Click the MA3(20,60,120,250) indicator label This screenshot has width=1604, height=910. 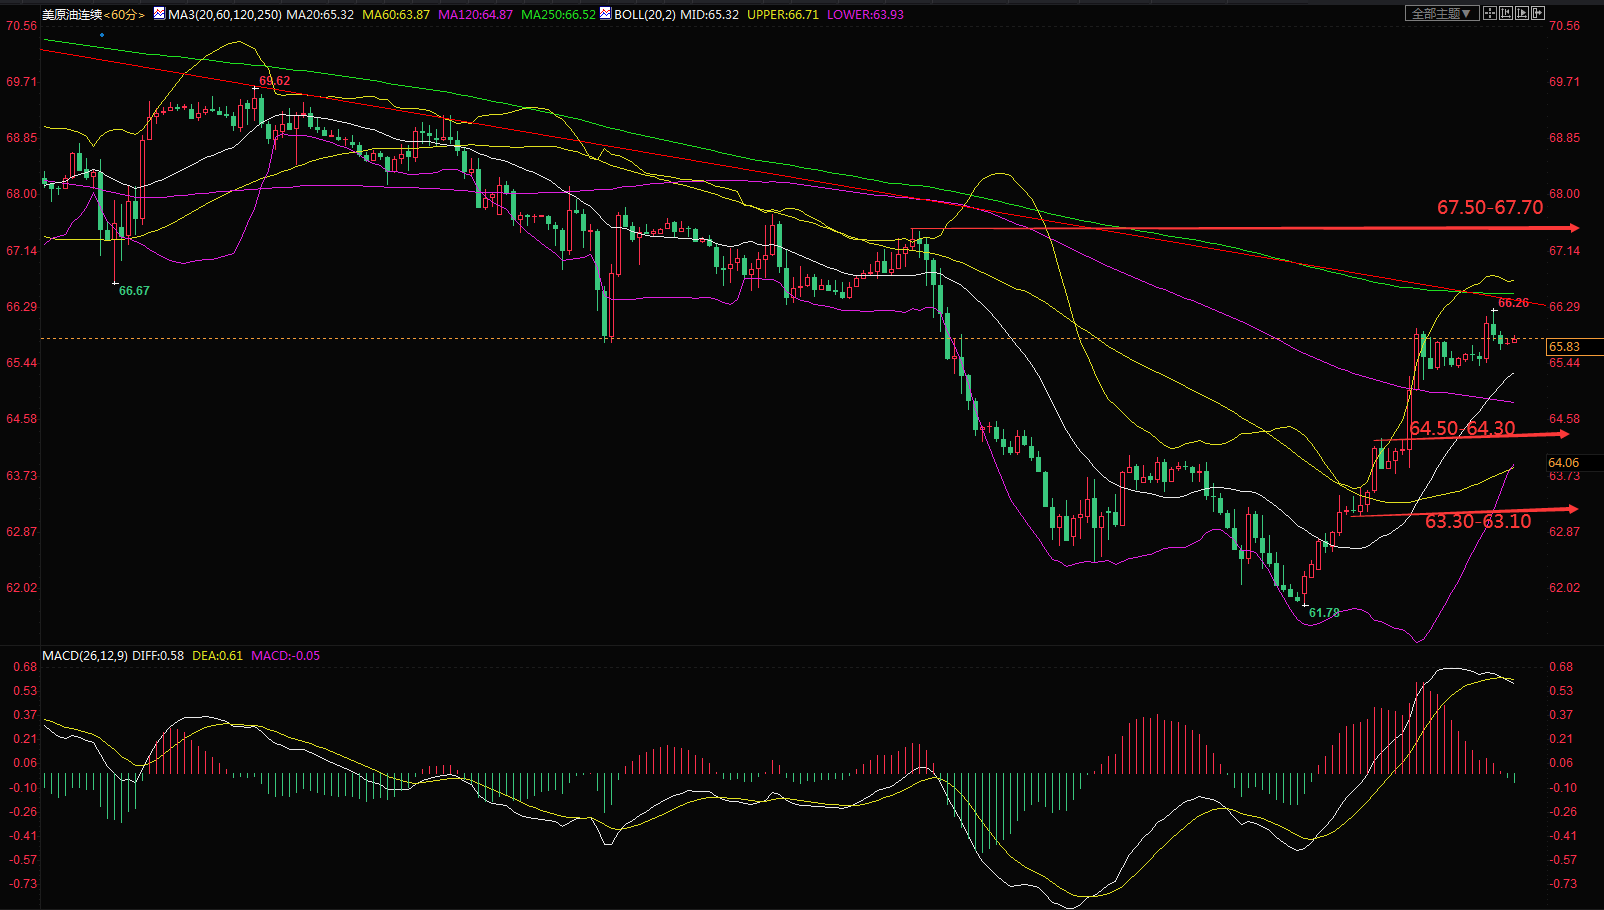coord(225,15)
